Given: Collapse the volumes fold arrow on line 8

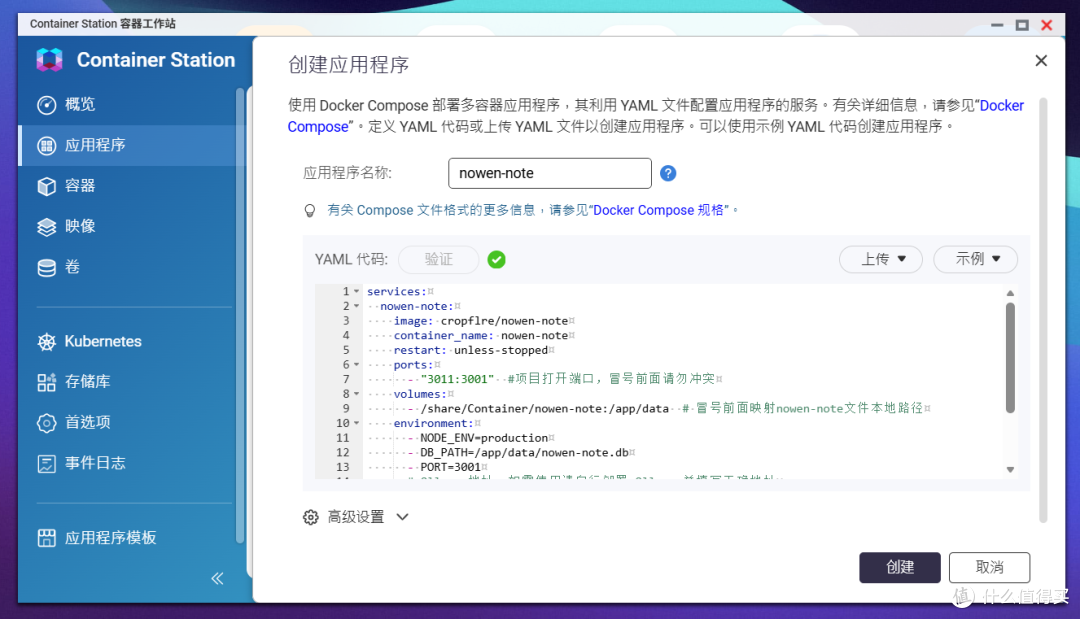Looking at the screenshot, I should tap(356, 394).
